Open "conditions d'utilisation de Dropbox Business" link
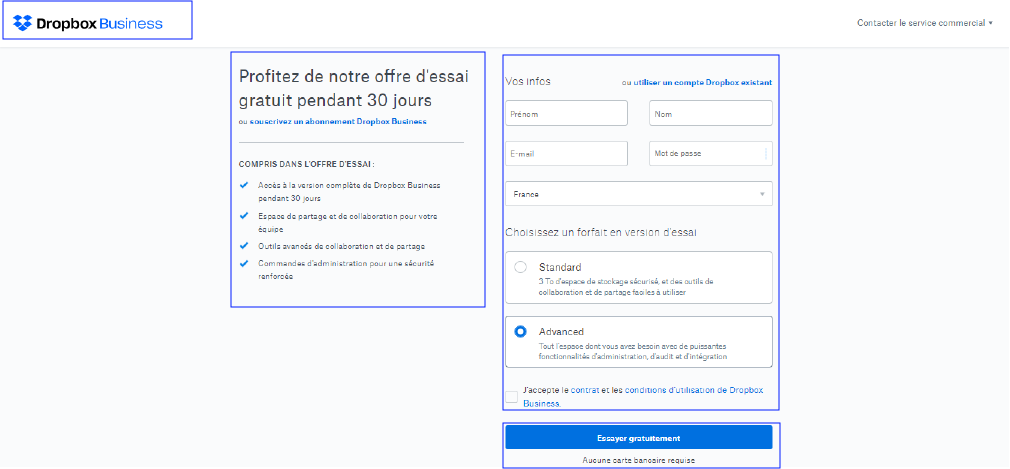 click(x=692, y=390)
